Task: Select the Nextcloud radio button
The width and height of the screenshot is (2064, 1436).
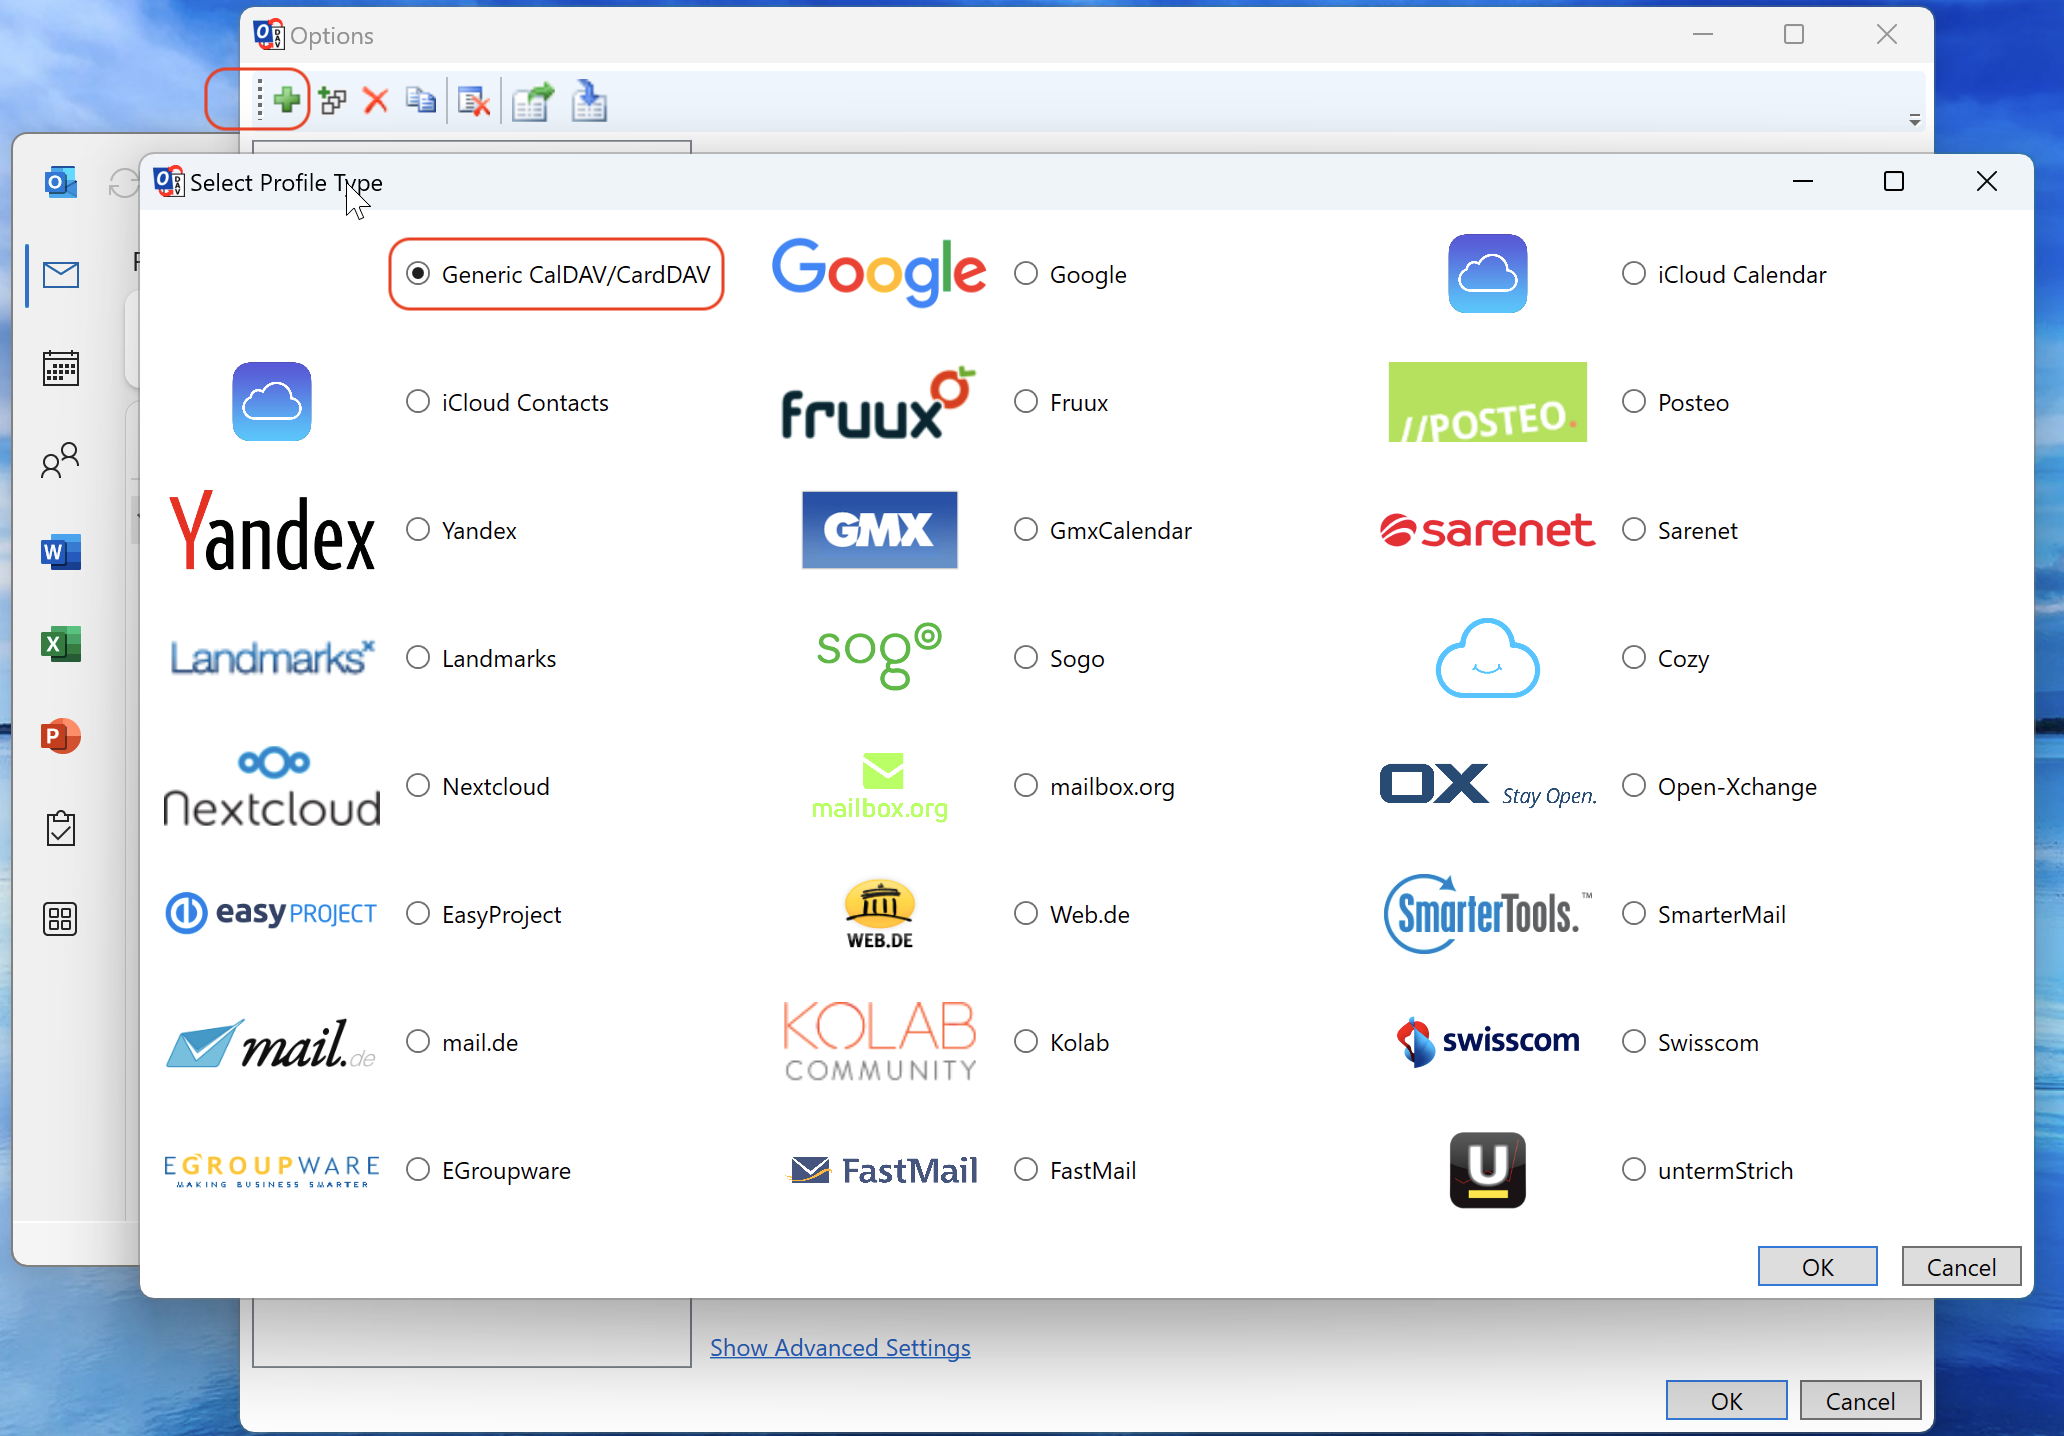Action: click(x=418, y=786)
